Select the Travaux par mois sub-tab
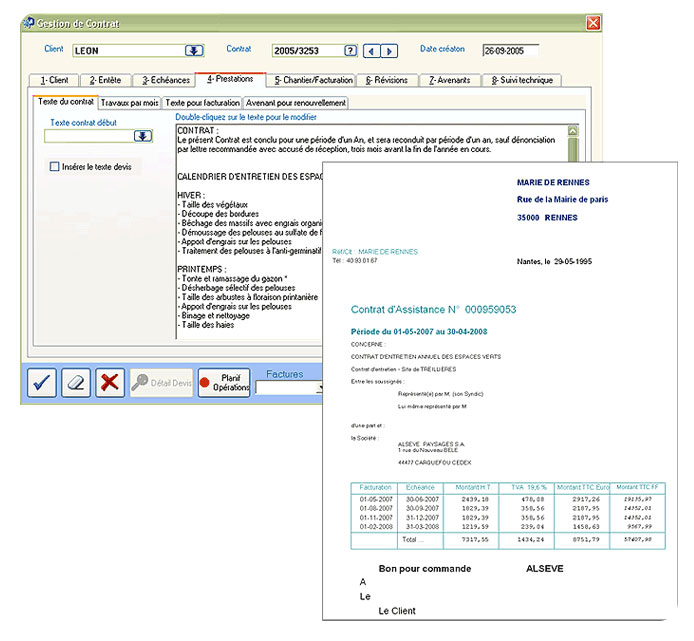 [x=129, y=103]
